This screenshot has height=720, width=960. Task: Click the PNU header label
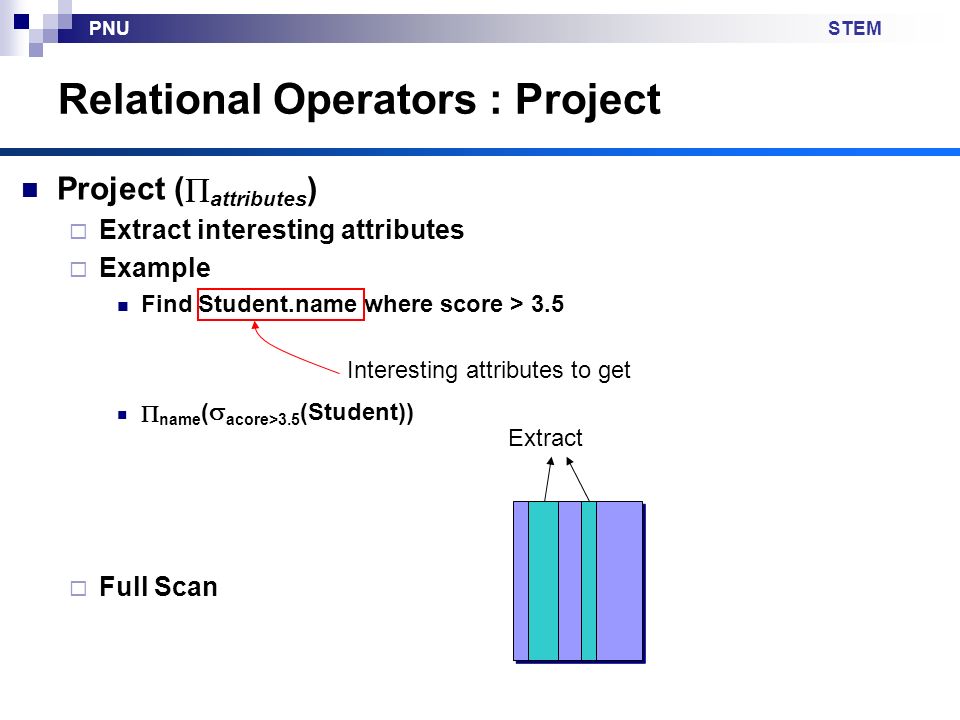(x=109, y=28)
